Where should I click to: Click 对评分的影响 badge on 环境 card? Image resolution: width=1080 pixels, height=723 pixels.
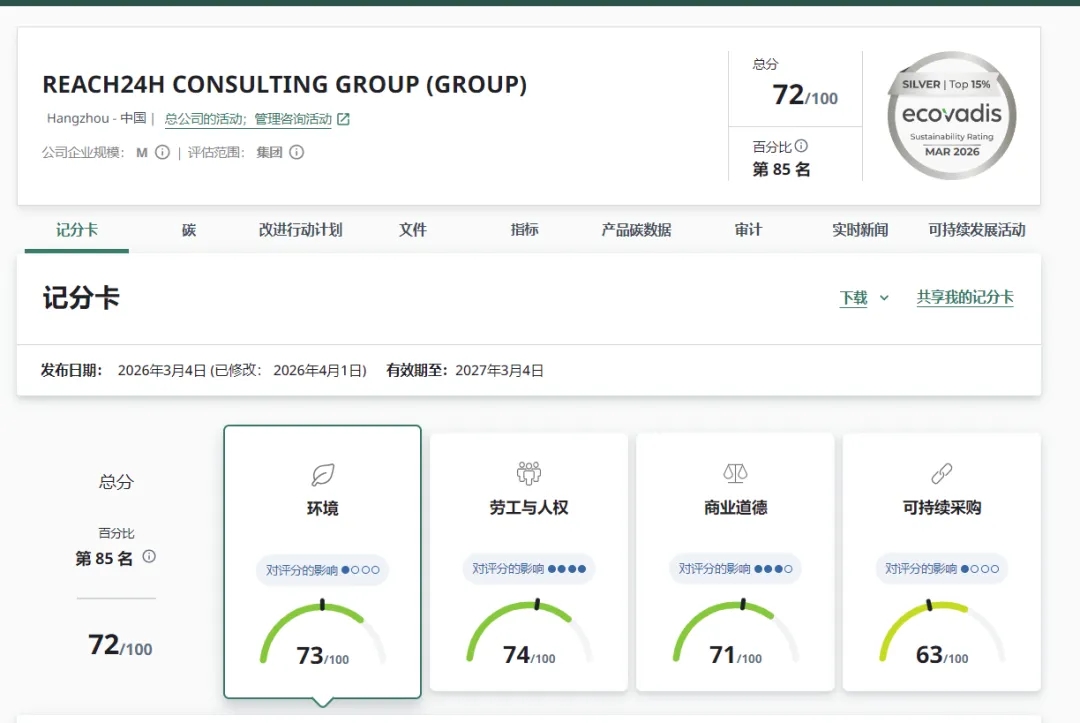pyautogui.click(x=322, y=570)
